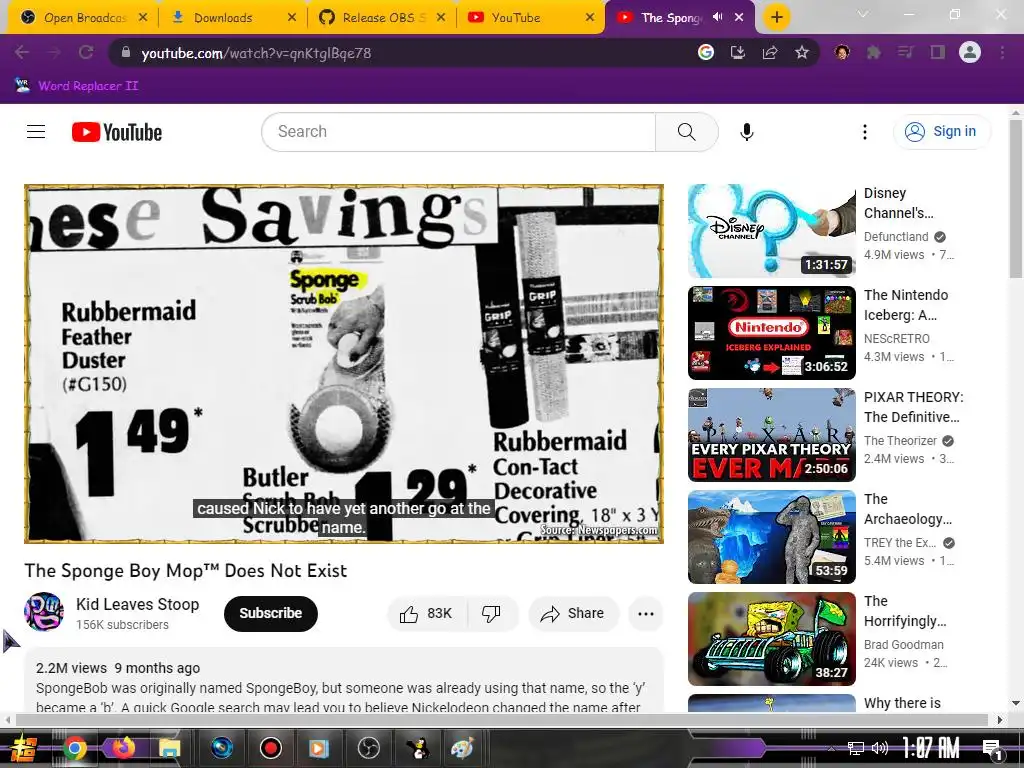Viewport: 1024px width, 768px height.
Task: Close the Release OBS tab
Action: (x=441, y=18)
